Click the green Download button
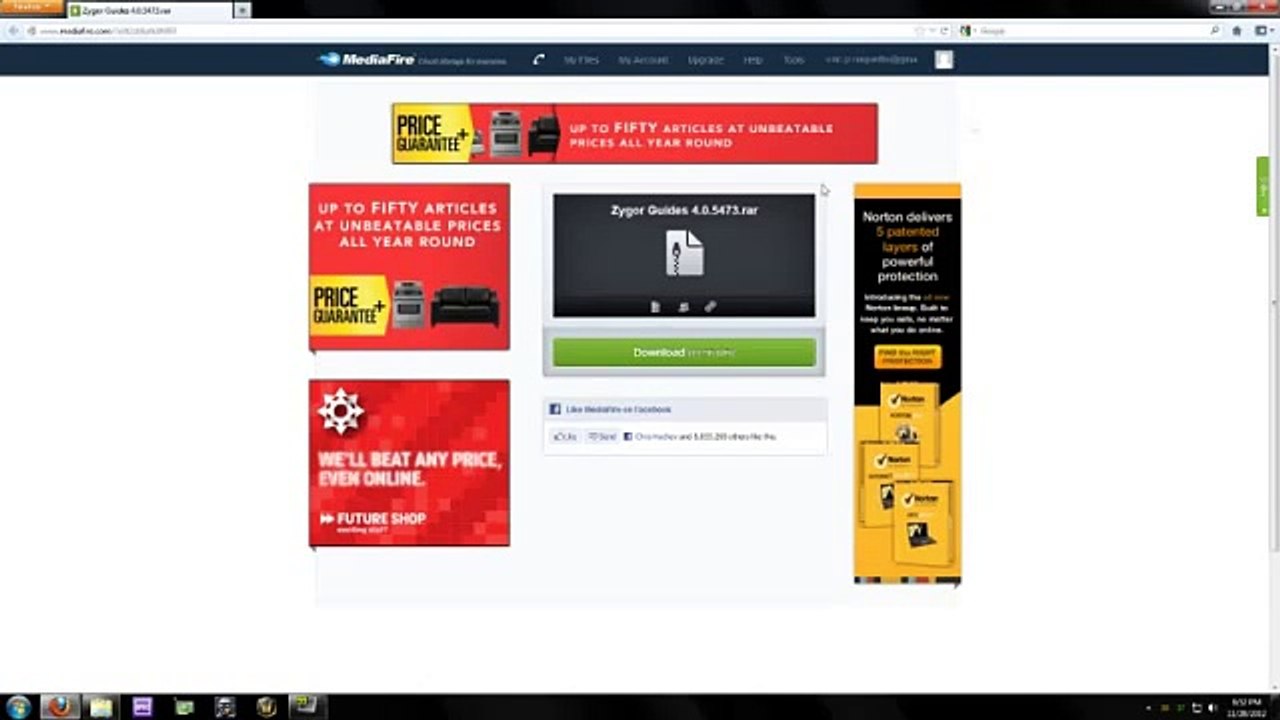 [x=684, y=352]
